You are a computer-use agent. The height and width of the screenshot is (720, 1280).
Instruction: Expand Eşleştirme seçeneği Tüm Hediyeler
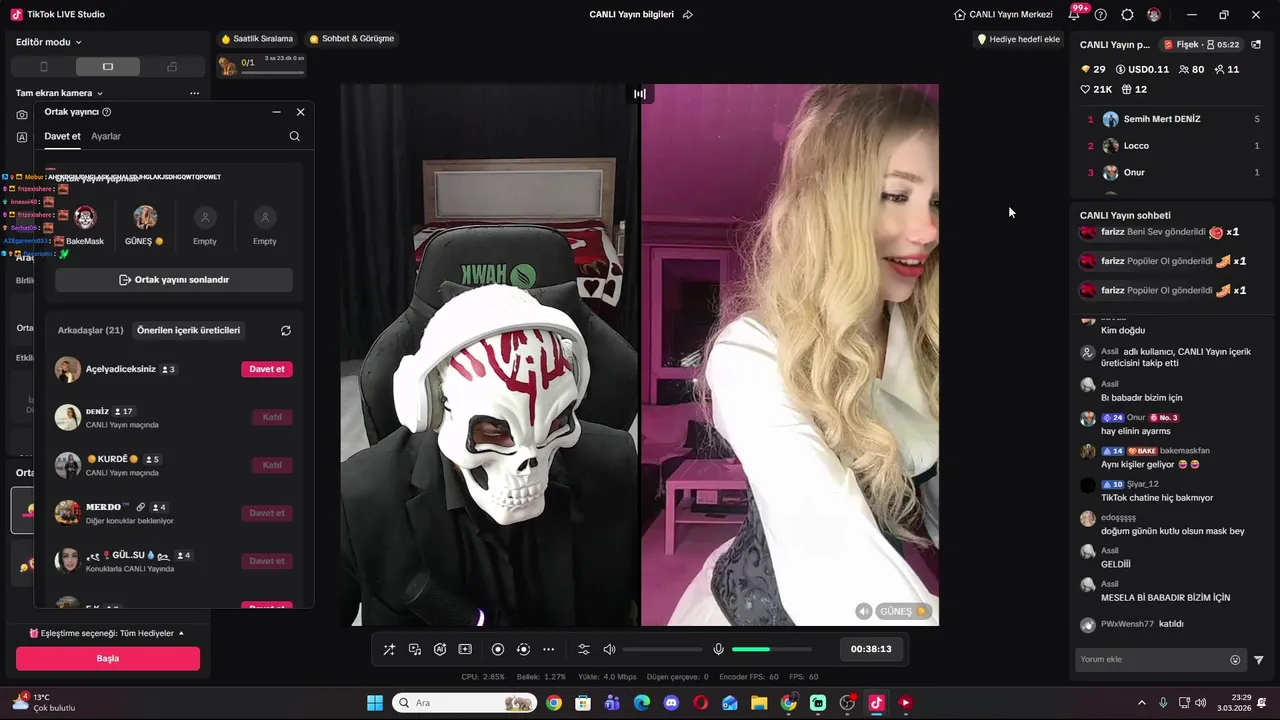[107, 633]
